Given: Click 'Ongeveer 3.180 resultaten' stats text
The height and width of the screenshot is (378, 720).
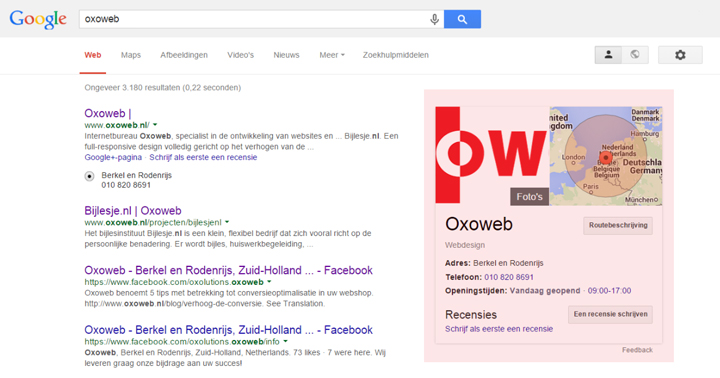Looking at the screenshot, I should tap(163, 88).
